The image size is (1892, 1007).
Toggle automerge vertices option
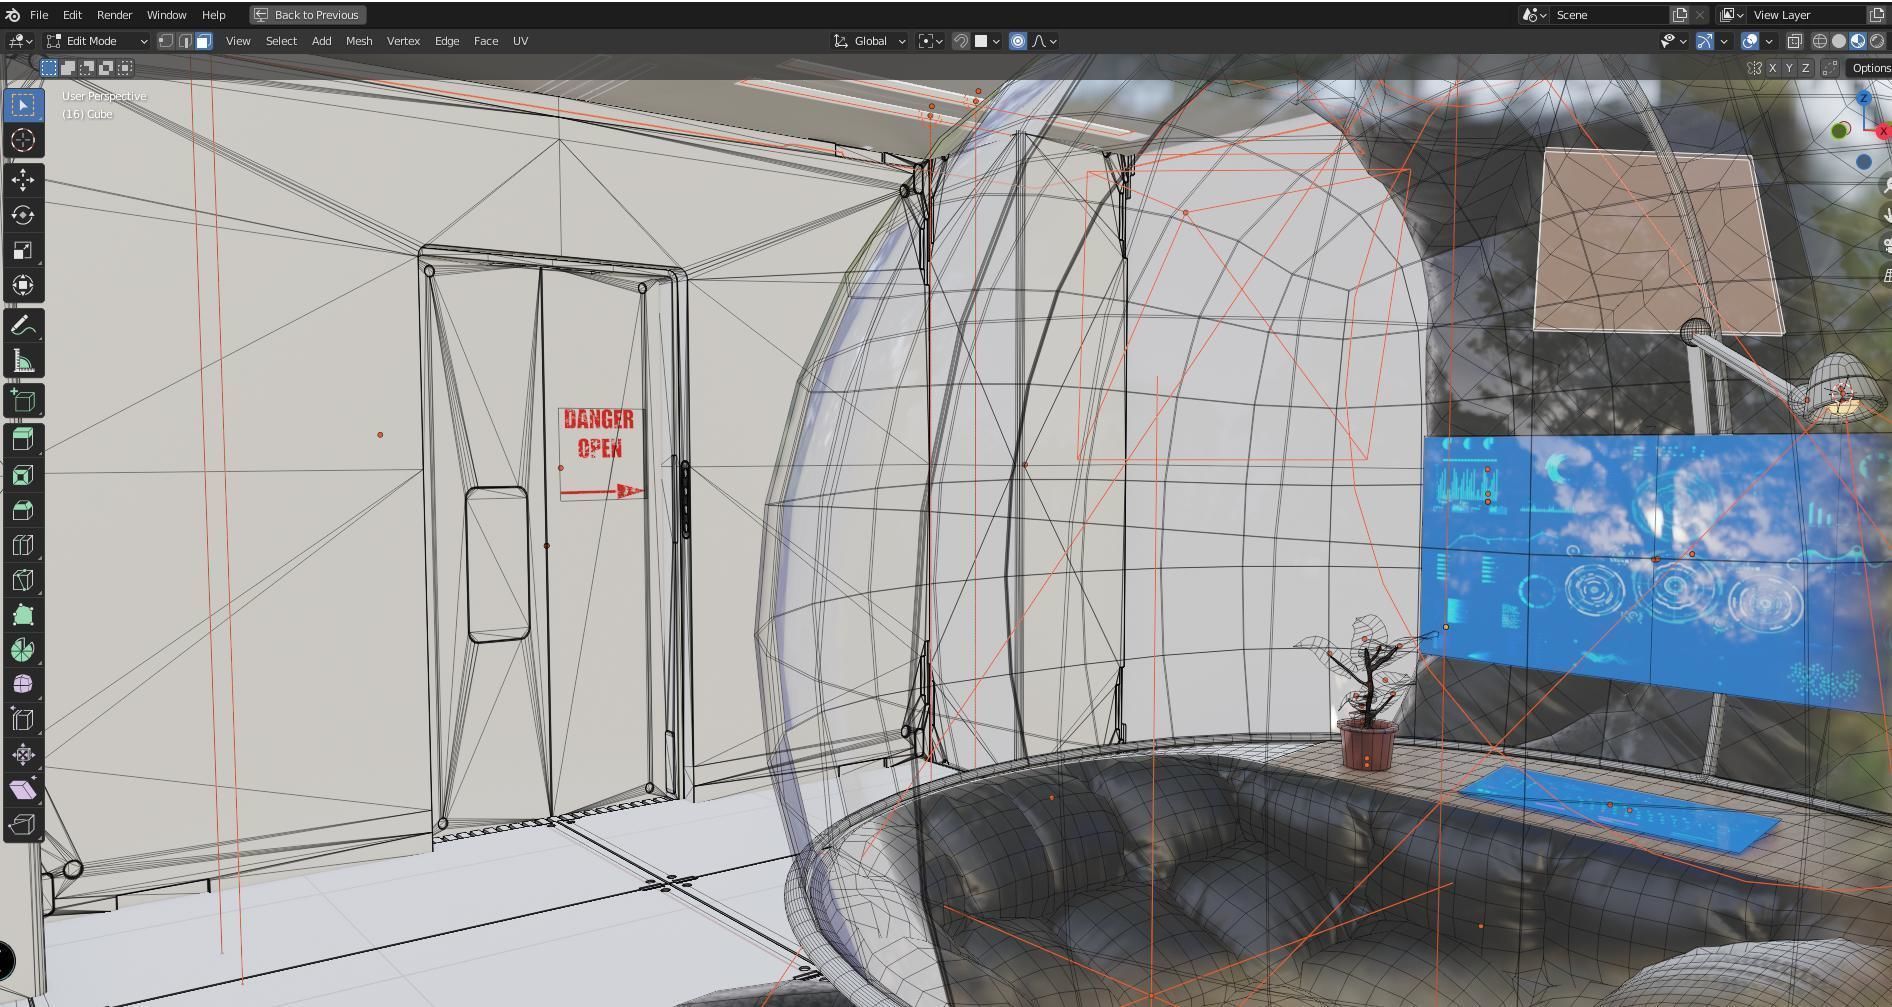pos(1830,68)
